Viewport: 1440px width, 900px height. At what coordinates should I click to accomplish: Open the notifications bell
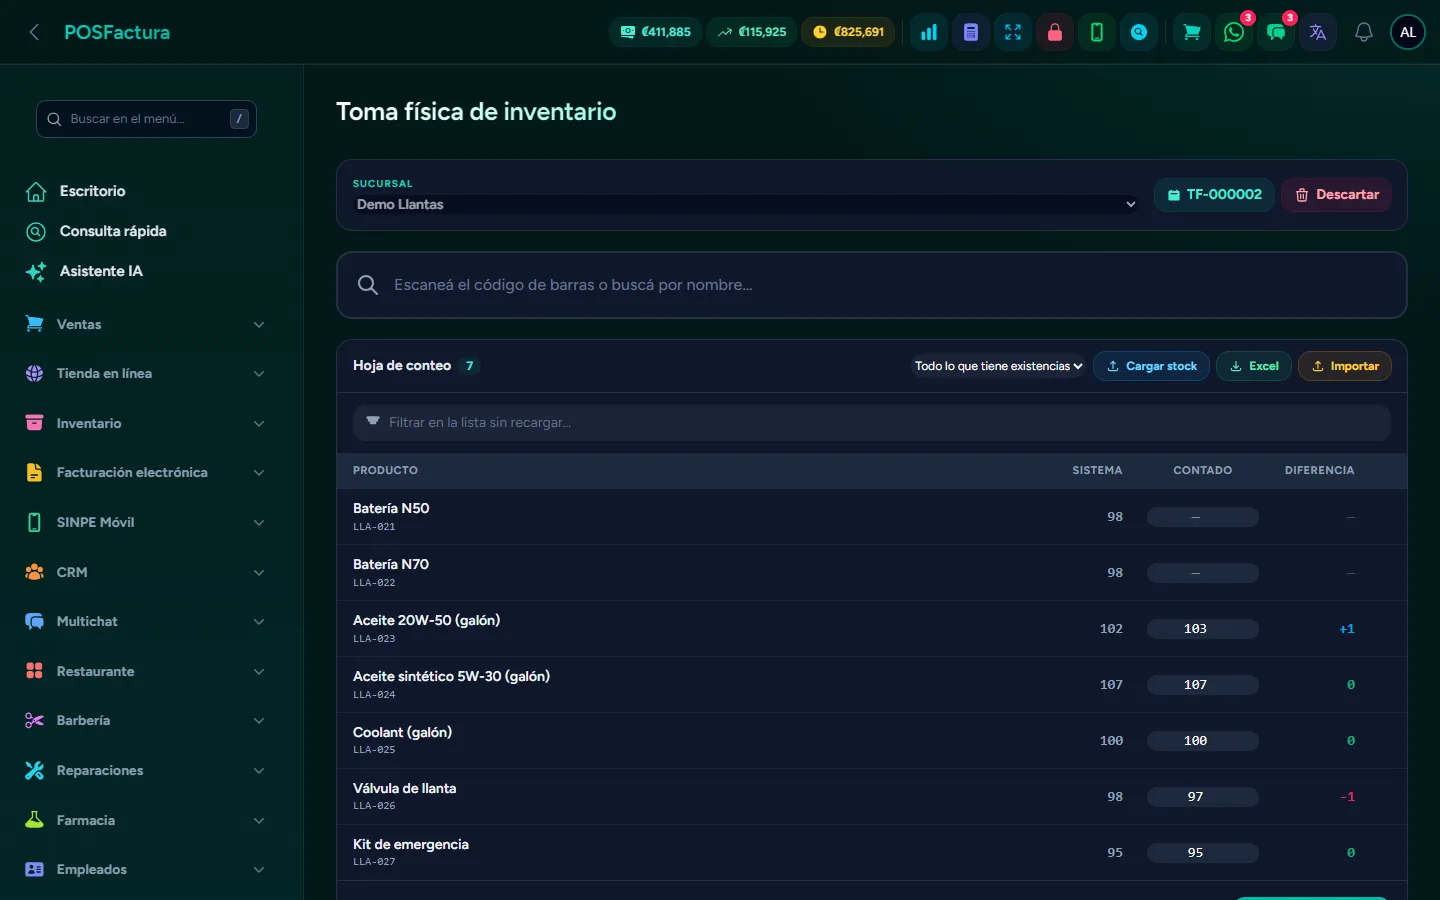pyautogui.click(x=1364, y=32)
